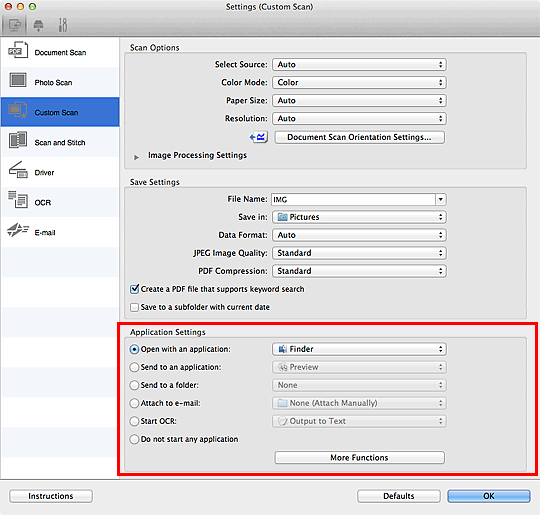This screenshot has height=515, width=540.
Task: Select Do not start any application
Action: [x=134, y=439]
